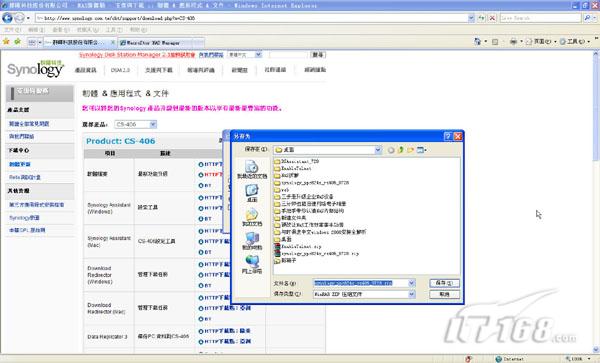Image resolution: width=600 pixels, height=363 pixels.
Task: Click the Up One Level icon in Save dialog
Action: 401,150
